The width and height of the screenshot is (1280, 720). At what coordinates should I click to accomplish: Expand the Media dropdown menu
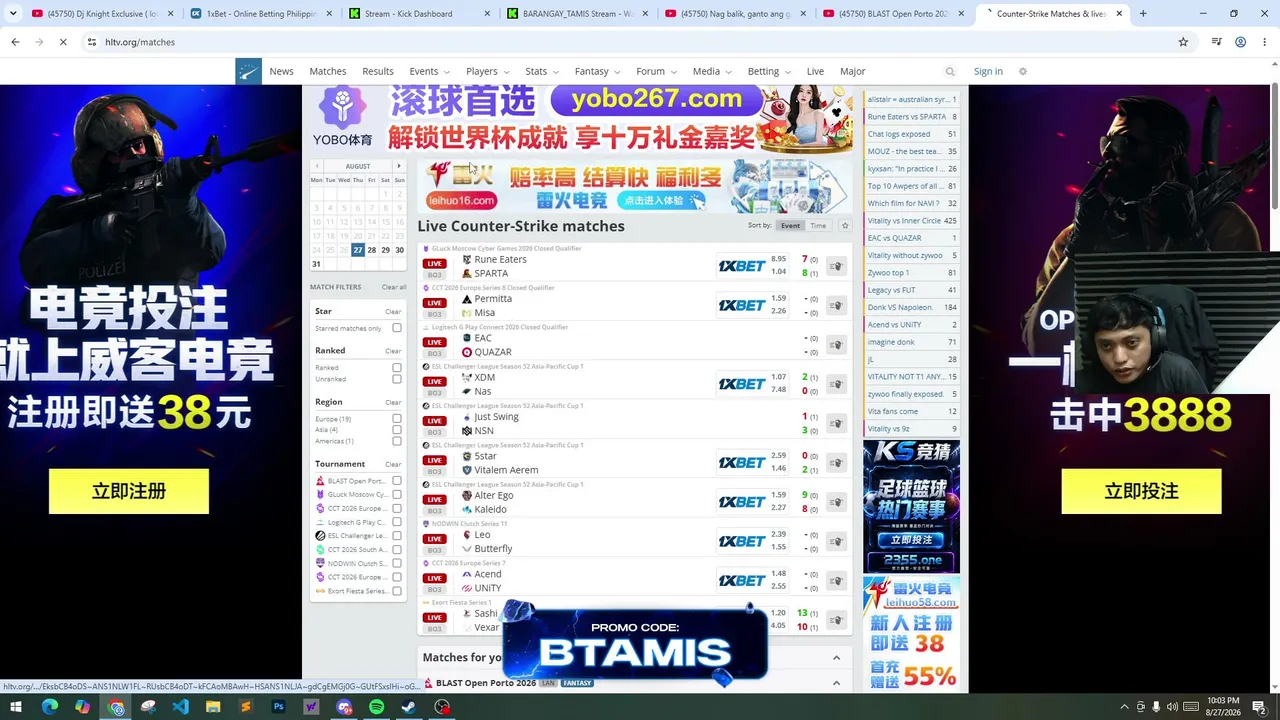(711, 71)
